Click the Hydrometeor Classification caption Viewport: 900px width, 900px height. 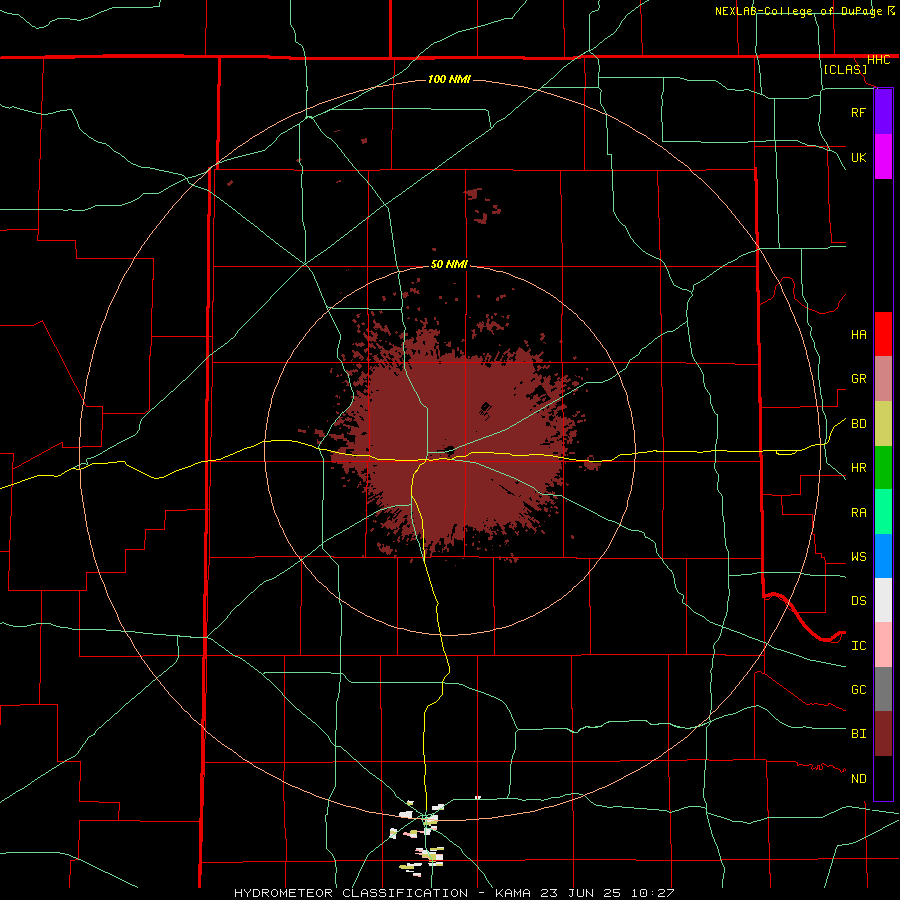pyautogui.click(x=454, y=893)
